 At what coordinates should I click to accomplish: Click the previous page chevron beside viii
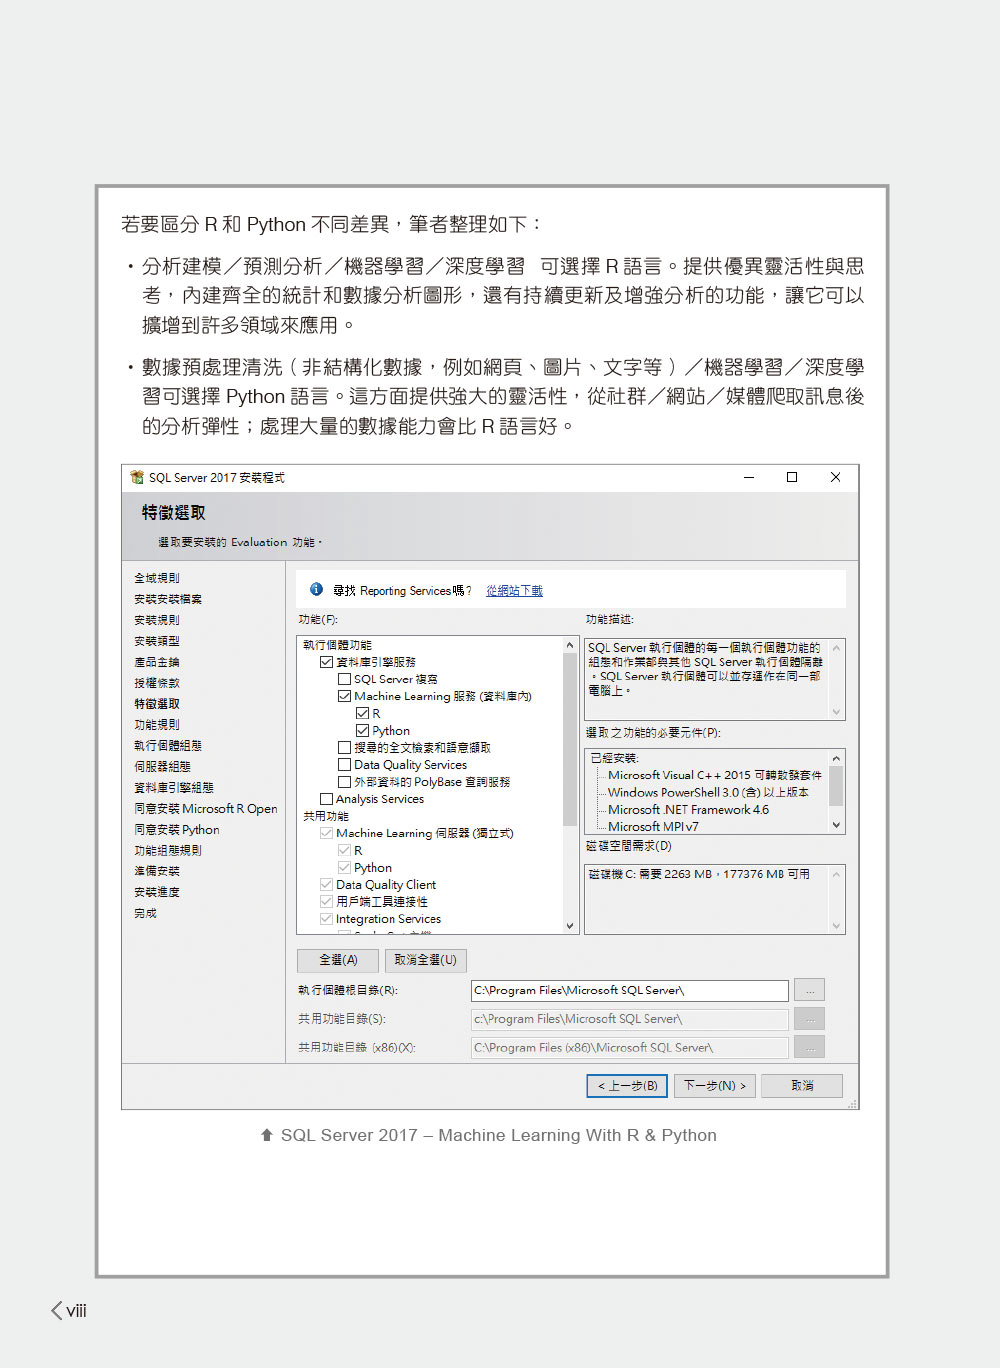57,1310
